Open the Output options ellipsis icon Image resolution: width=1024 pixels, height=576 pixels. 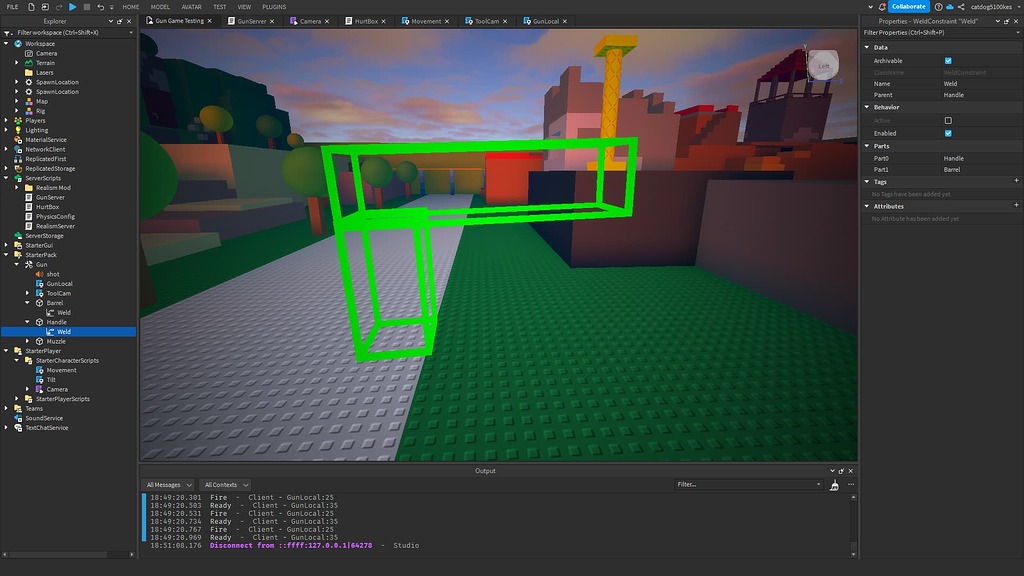[x=851, y=484]
